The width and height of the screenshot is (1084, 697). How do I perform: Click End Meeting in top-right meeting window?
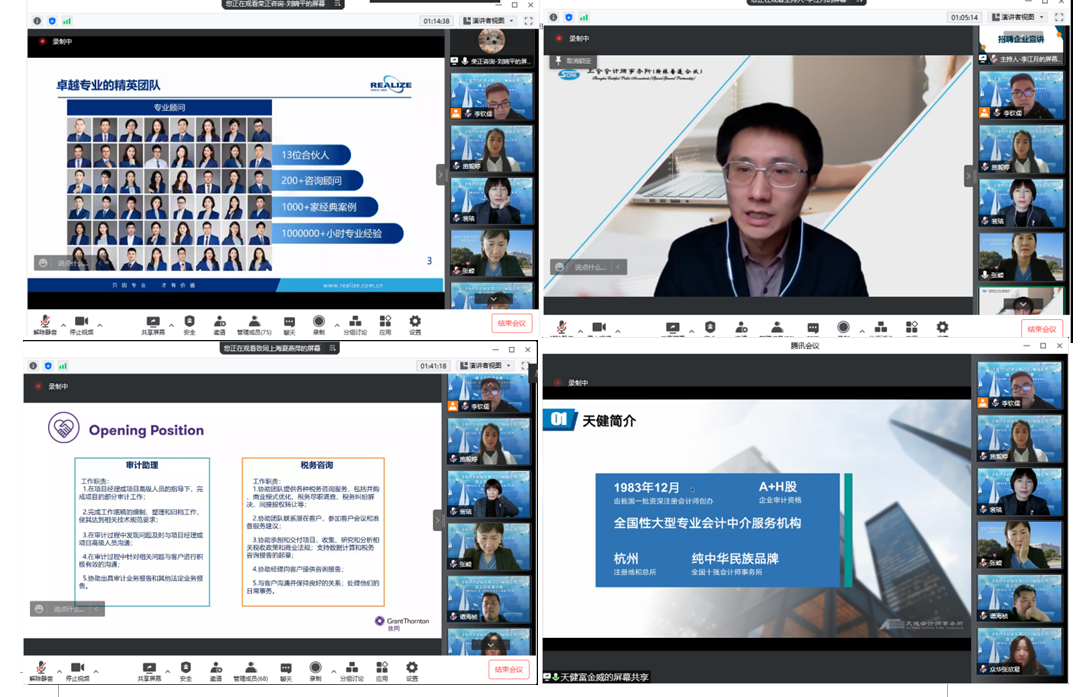click(x=1041, y=329)
